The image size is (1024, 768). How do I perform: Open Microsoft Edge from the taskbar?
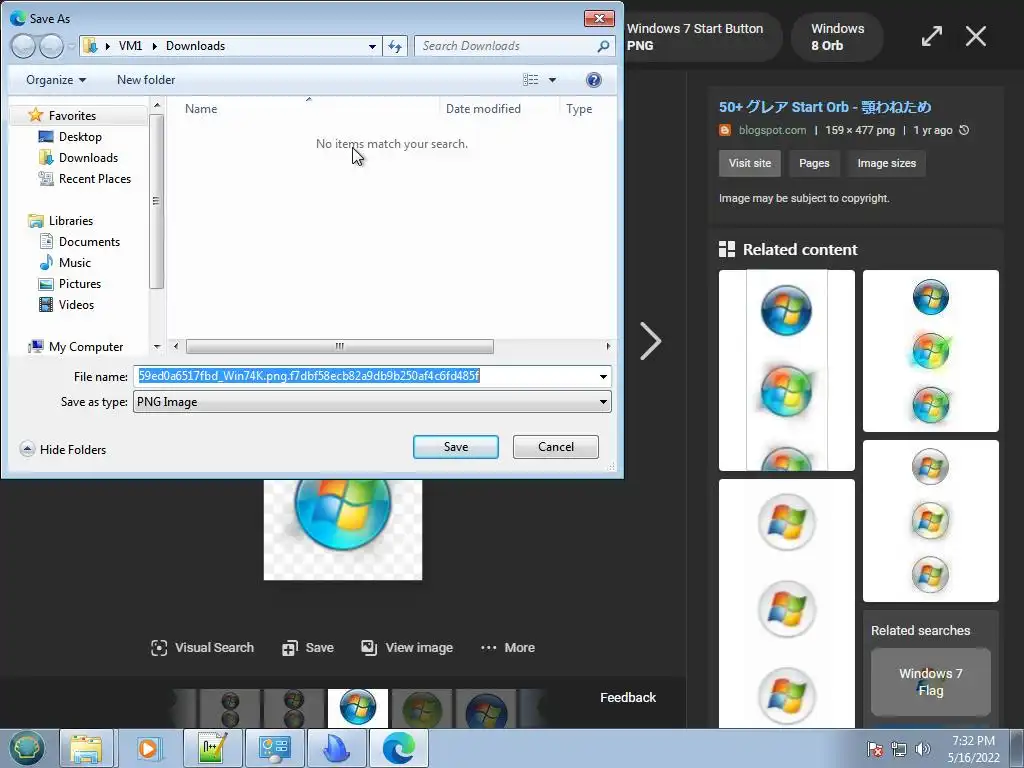pos(399,748)
